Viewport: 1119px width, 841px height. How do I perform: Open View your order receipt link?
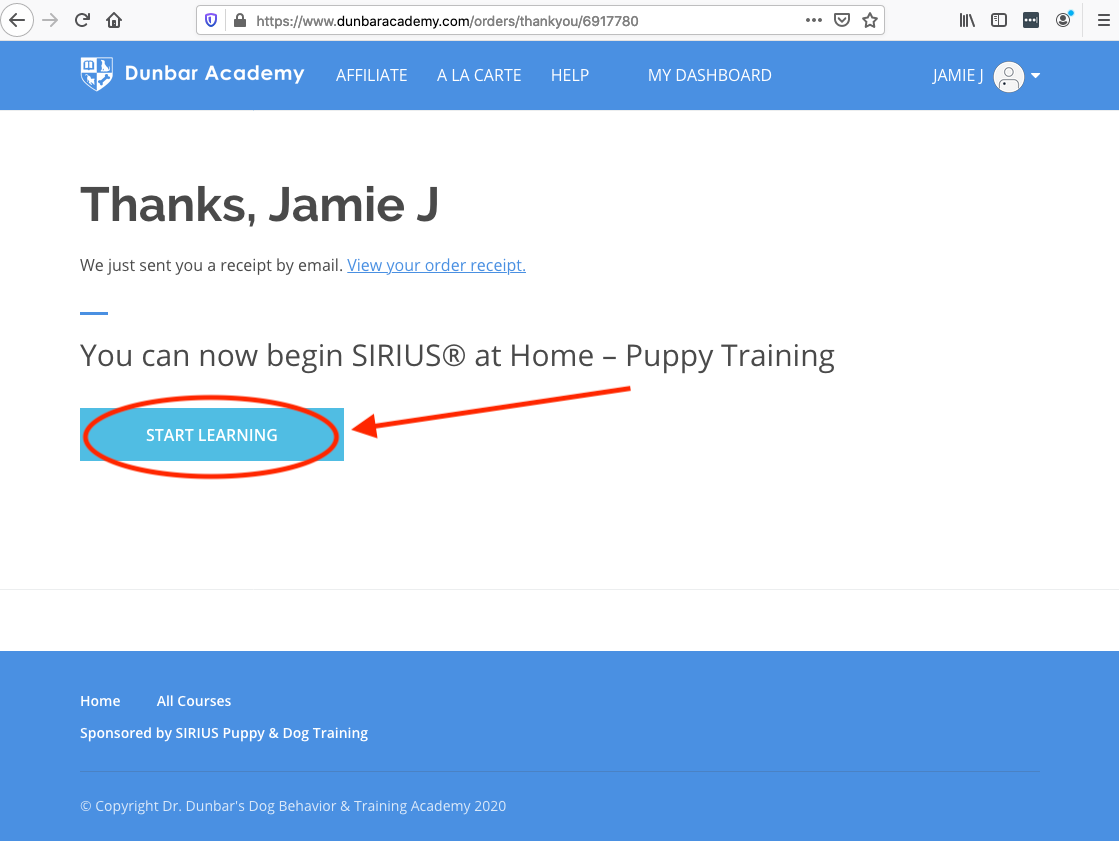click(436, 265)
